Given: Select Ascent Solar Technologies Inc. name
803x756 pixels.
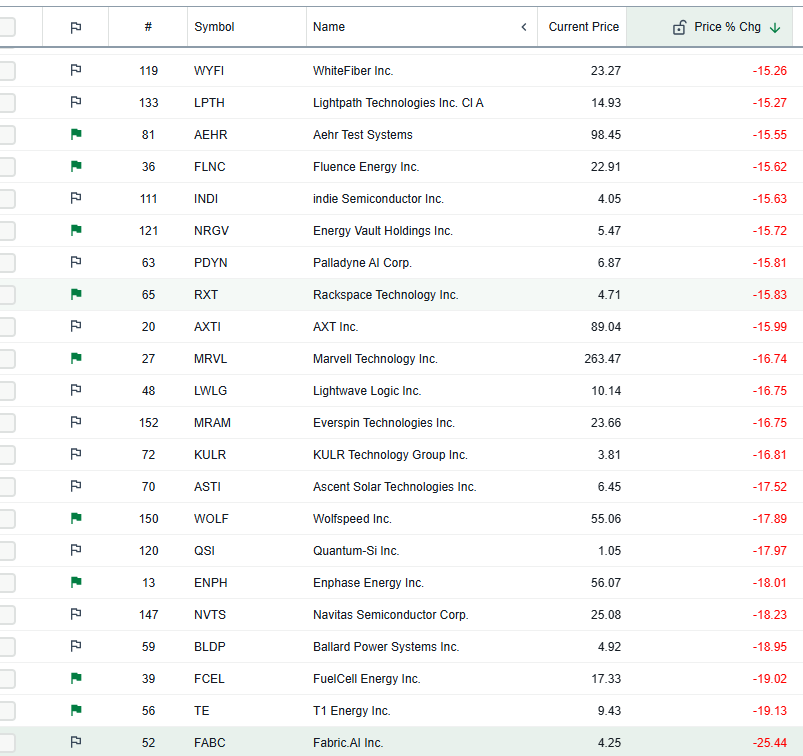Looking at the screenshot, I should pyautogui.click(x=395, y=487).
